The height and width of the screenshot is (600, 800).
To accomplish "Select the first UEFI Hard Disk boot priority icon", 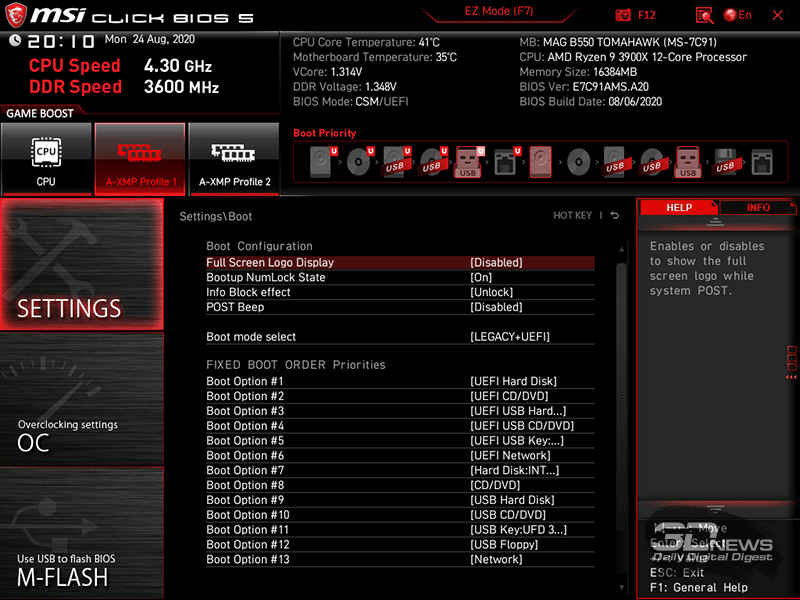I will (x=322, y=162).
